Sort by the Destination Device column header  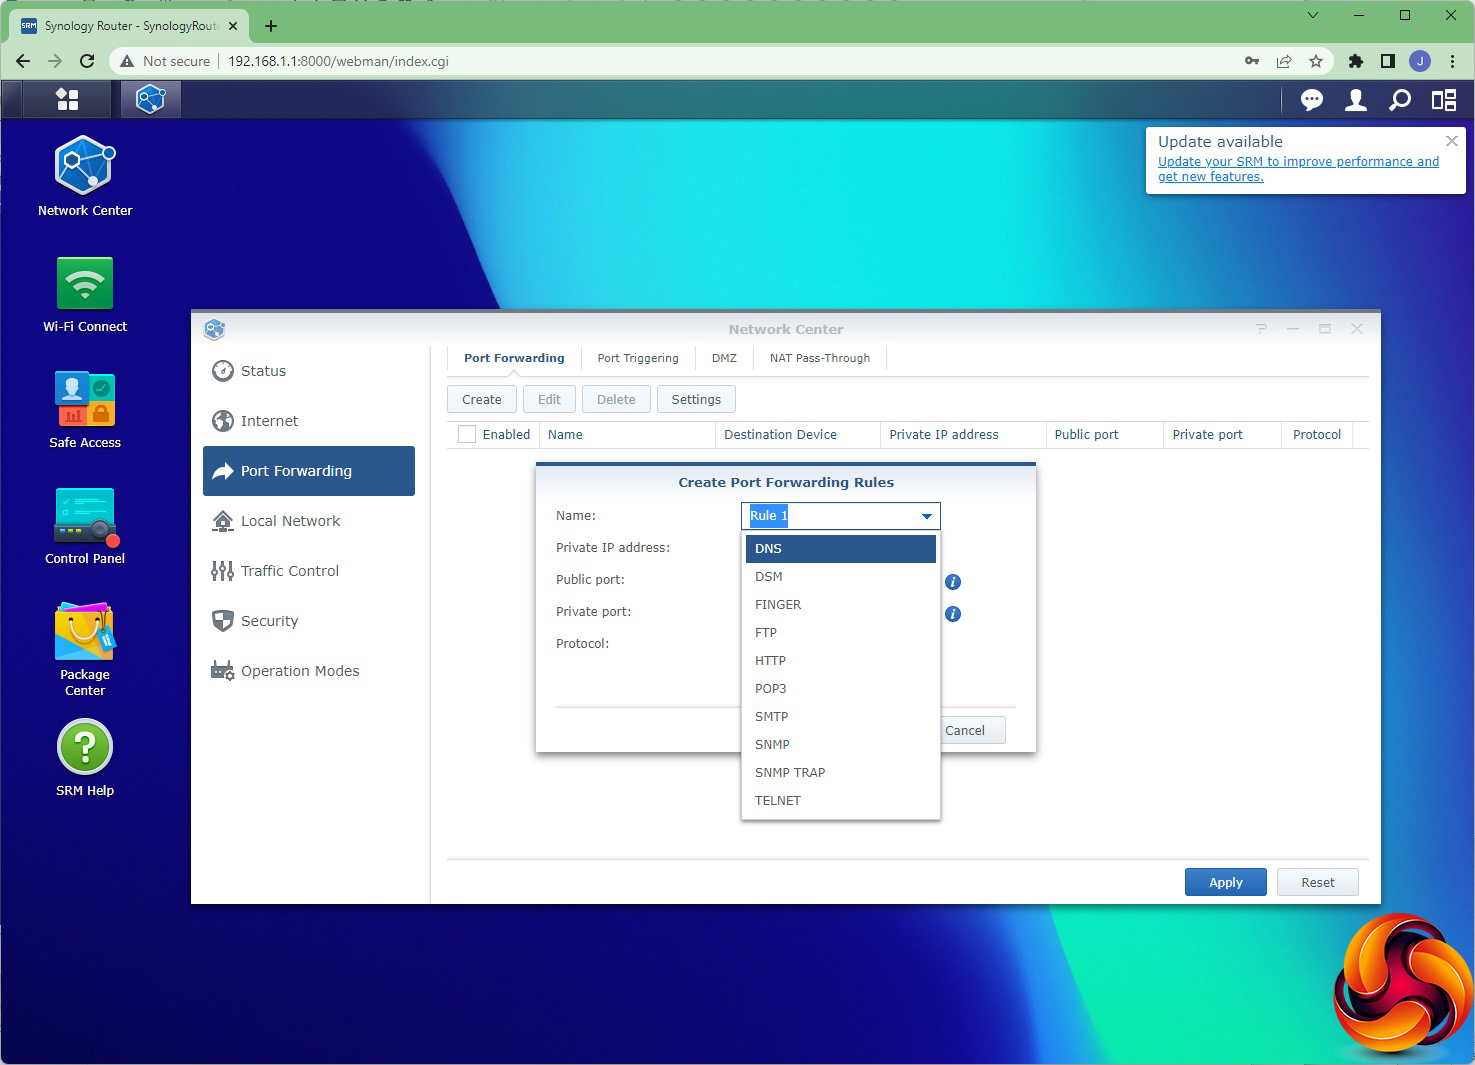[798, 434]
